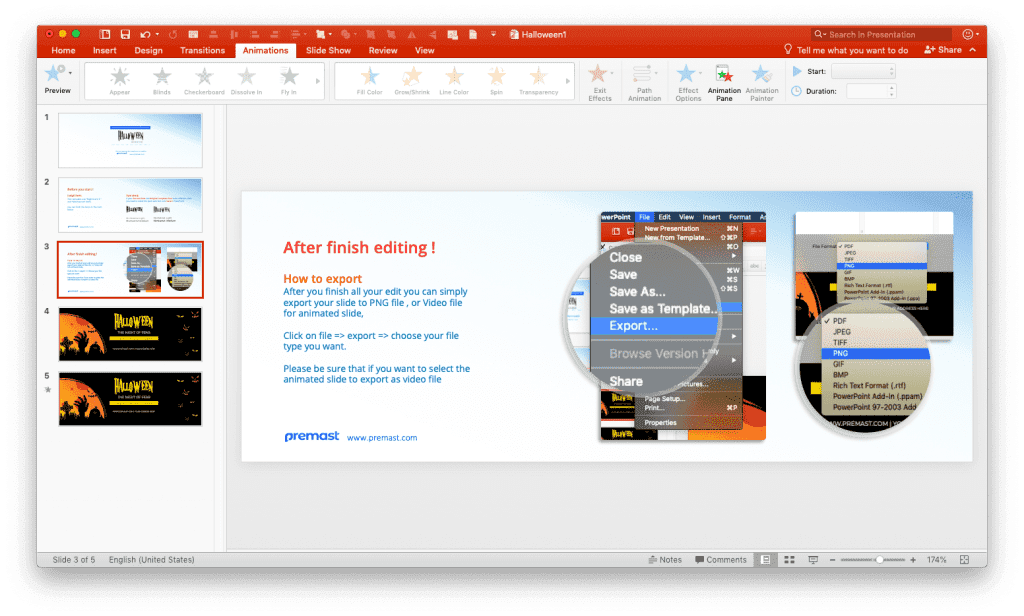
Task: Select slide 4 thumbnail
Action: 130,334
